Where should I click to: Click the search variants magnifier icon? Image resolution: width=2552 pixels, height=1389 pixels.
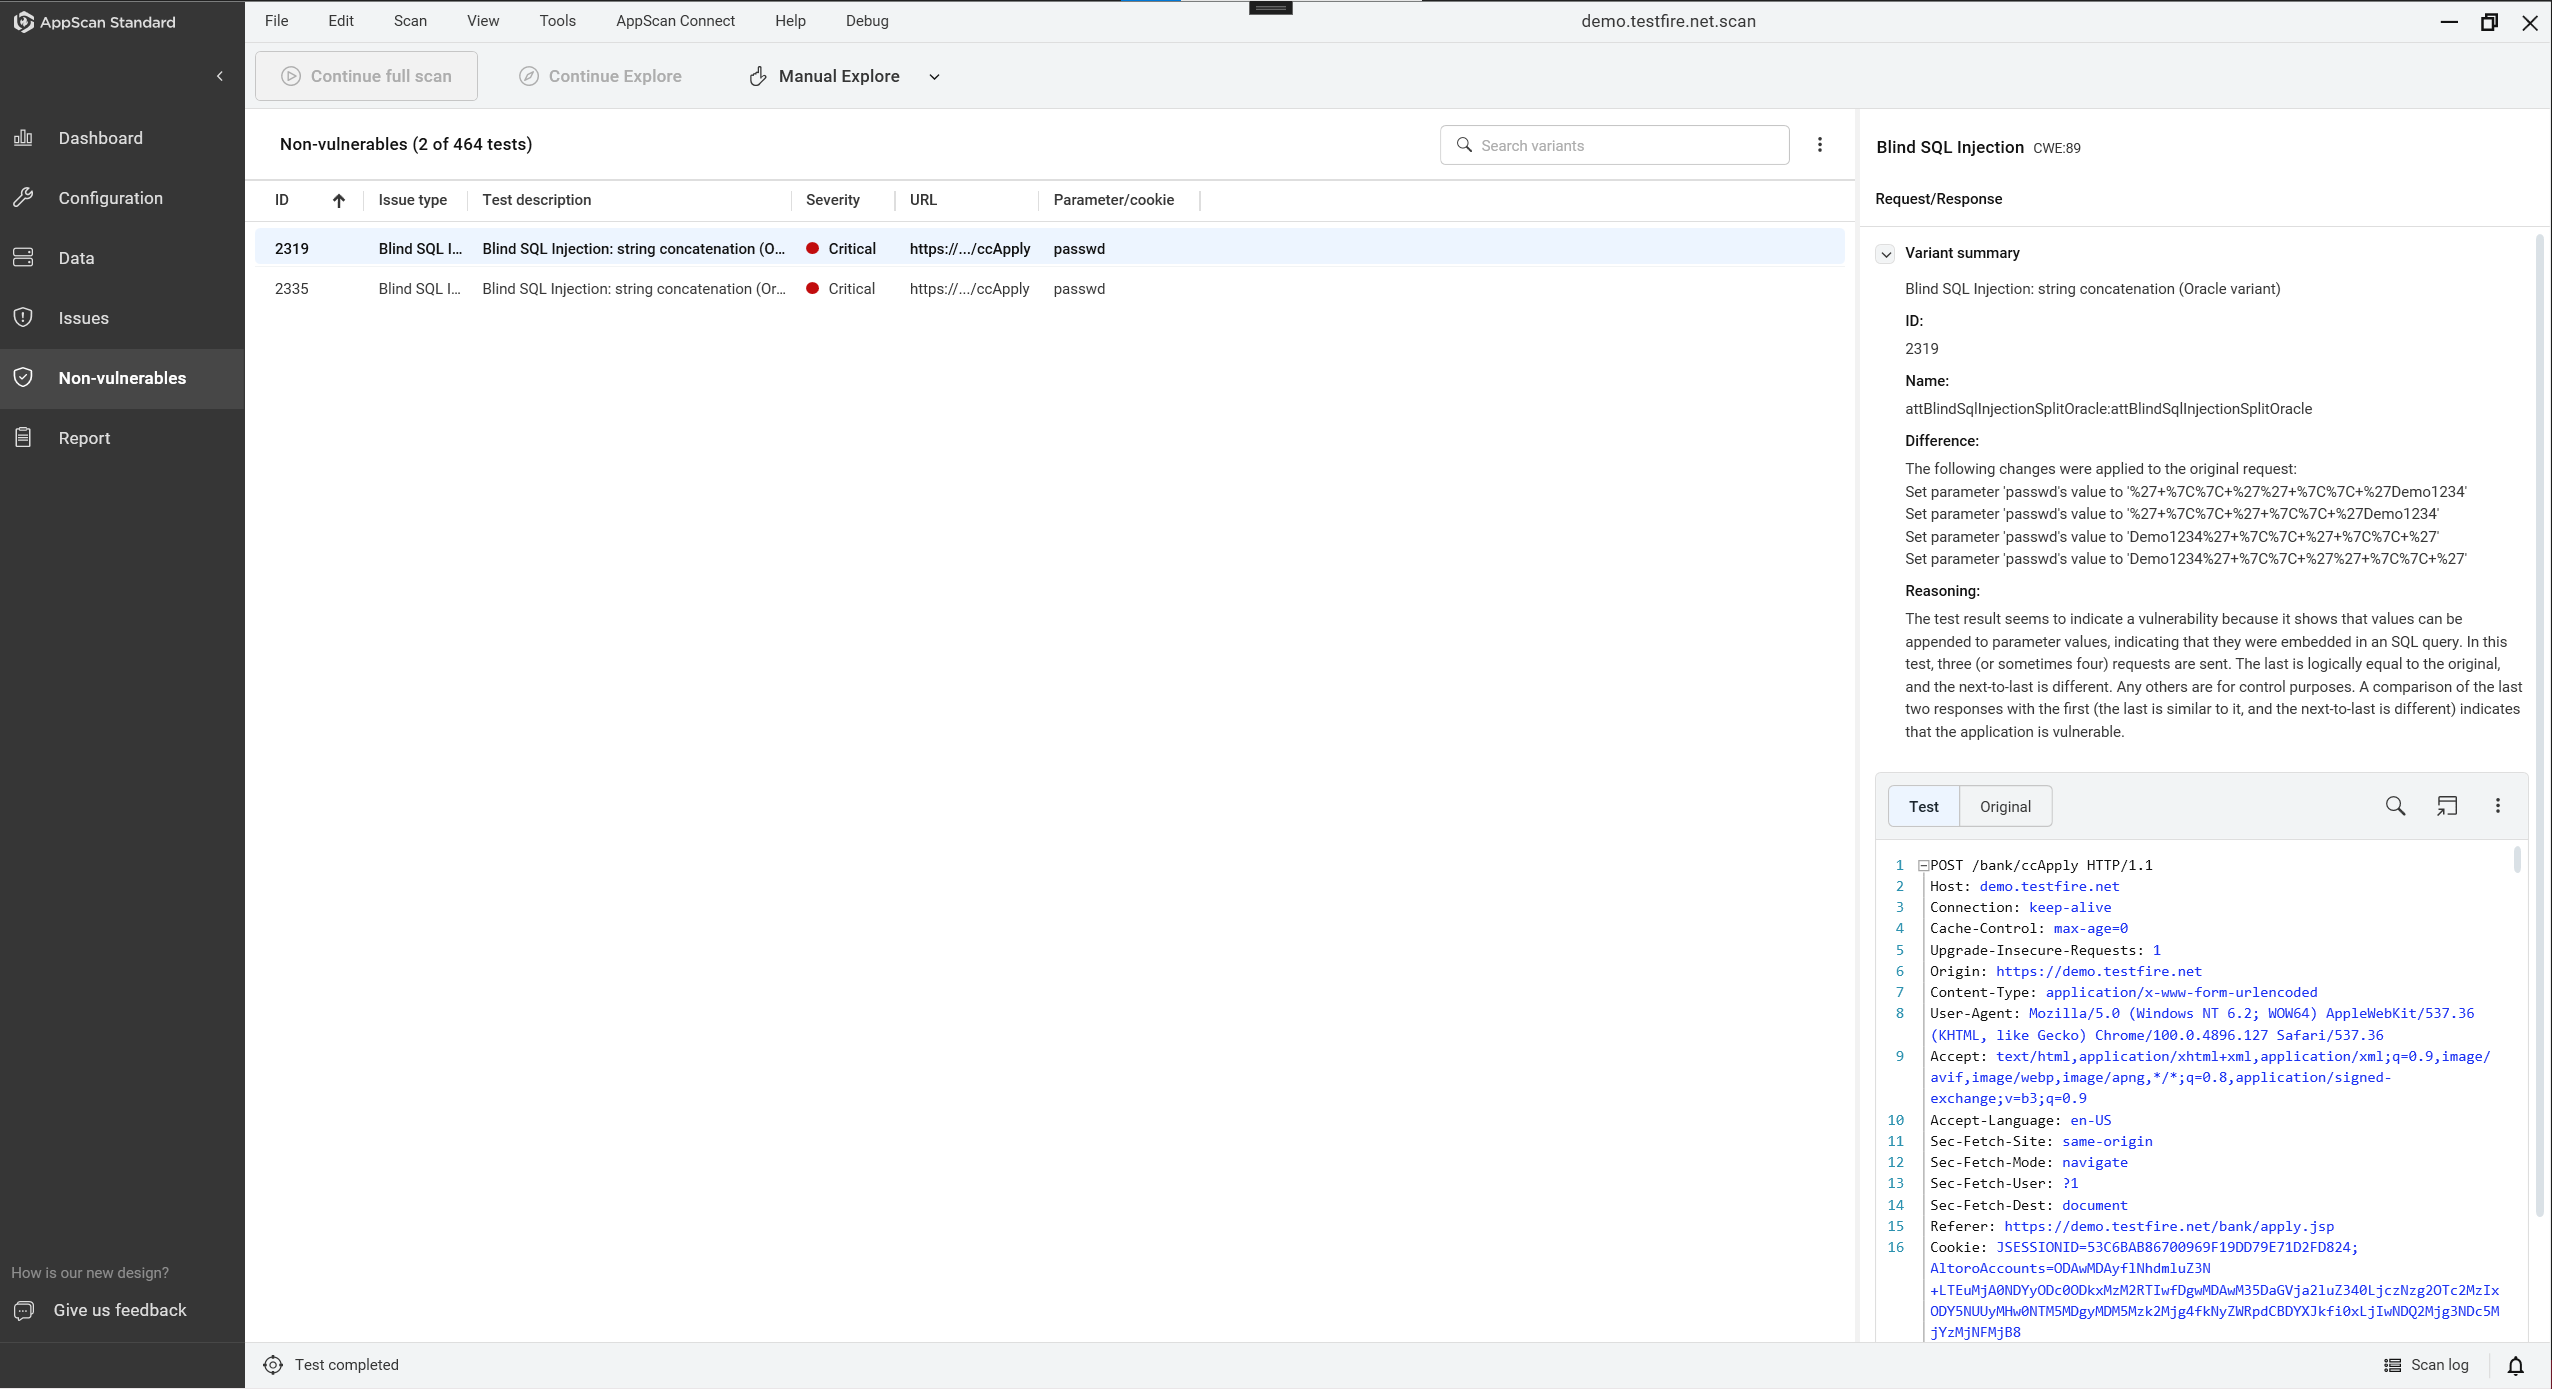[1464, 144]
